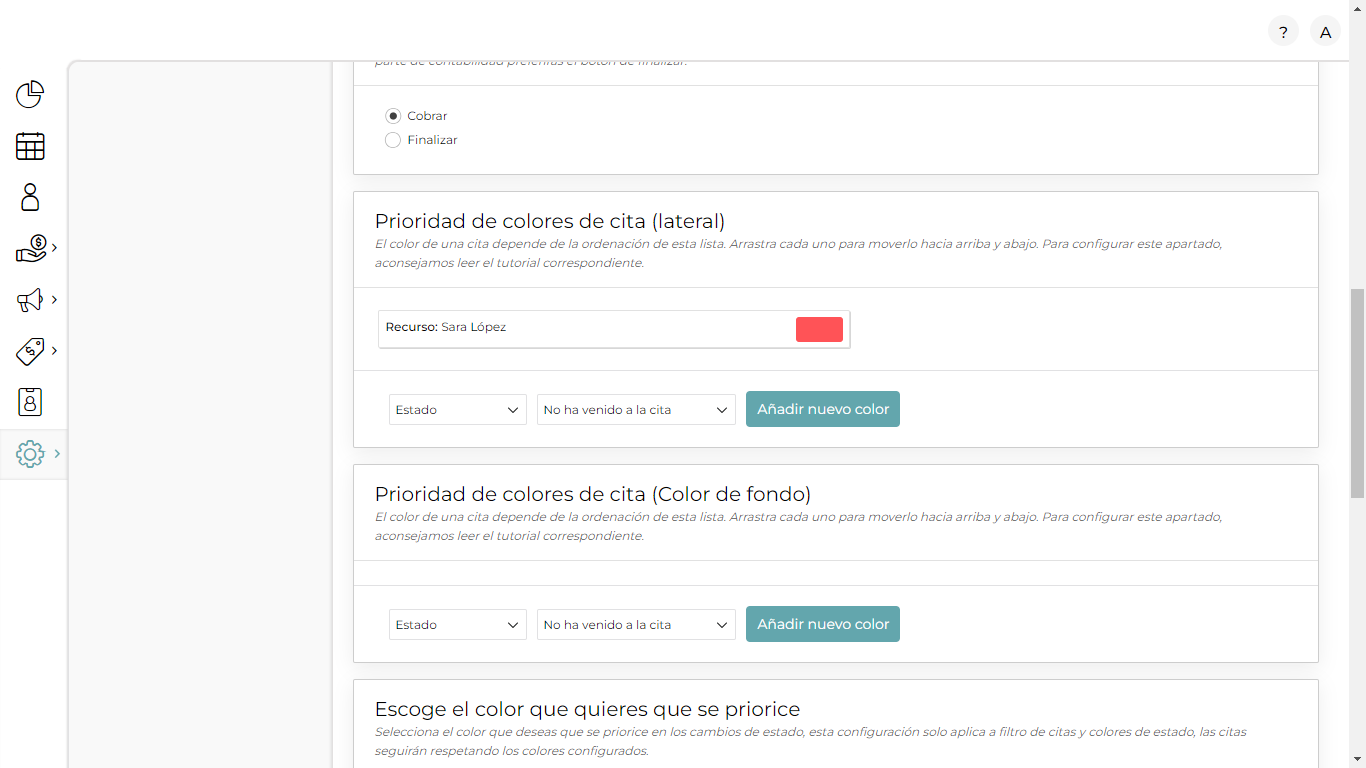Image resolution: width=1366 pixels, height=768 pixels.
Task: Click the 'Prioridad de colores de cita (Color de fondo)' heading
Action: point(593,494)
